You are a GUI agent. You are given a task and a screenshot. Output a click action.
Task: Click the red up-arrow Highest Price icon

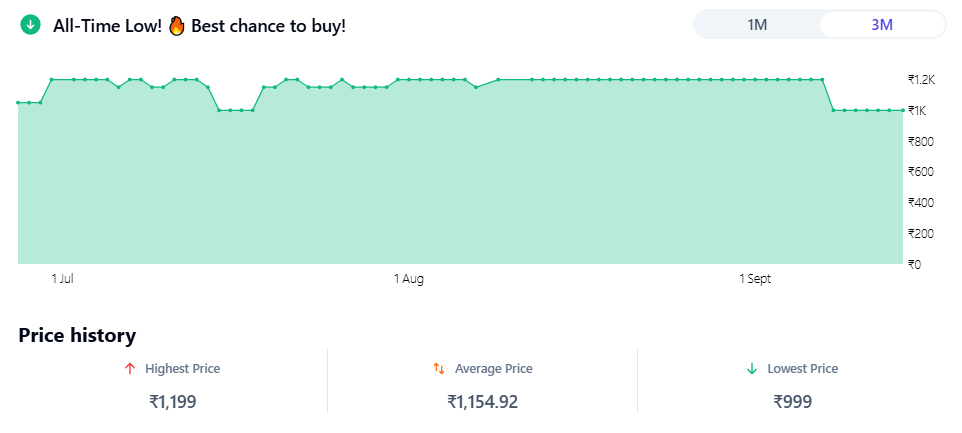(x=129, y=369)
